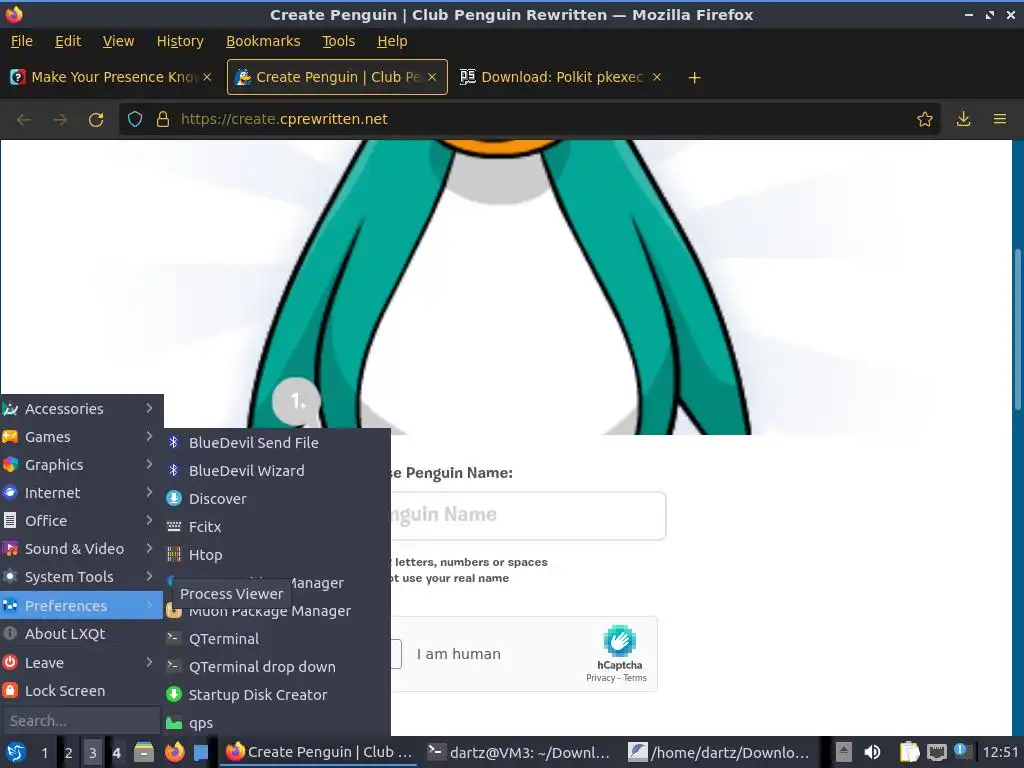The height and width of the screenshot is (768, 1024).
Task: Launch Firefox from panel quicklaunch
Action: pyautogui.click(x=174, y=752)
